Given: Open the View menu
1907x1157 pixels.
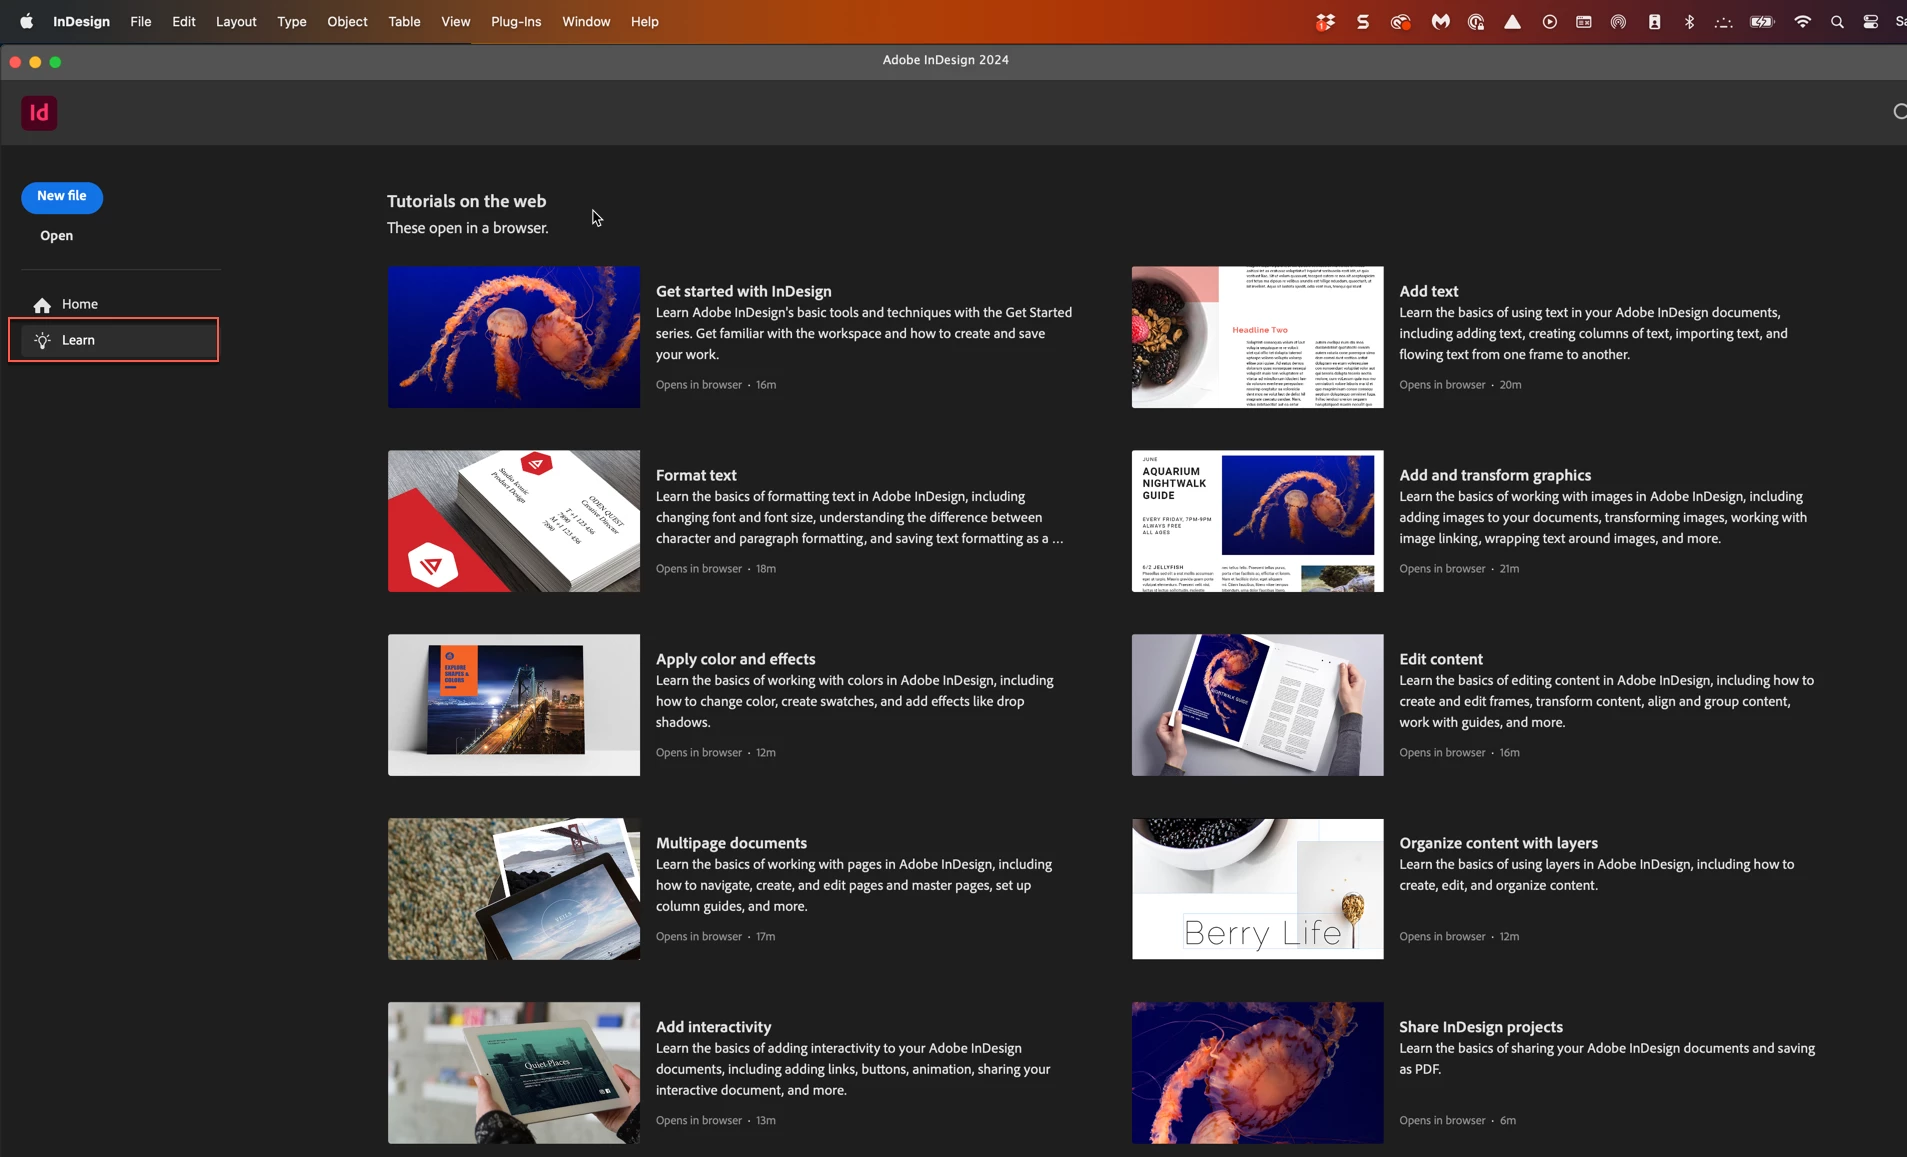Looking at the screenshot, I should pyautogui.click(x=455, y=21).
